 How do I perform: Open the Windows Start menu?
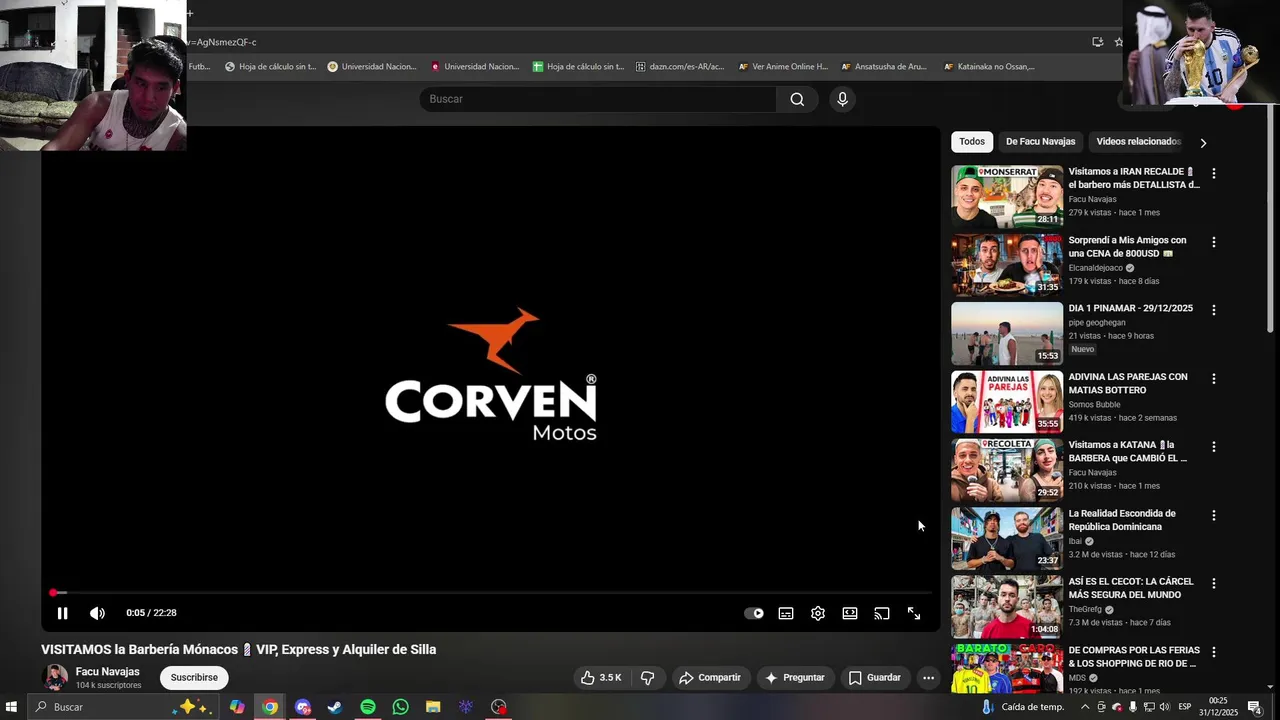pos(12,707)
